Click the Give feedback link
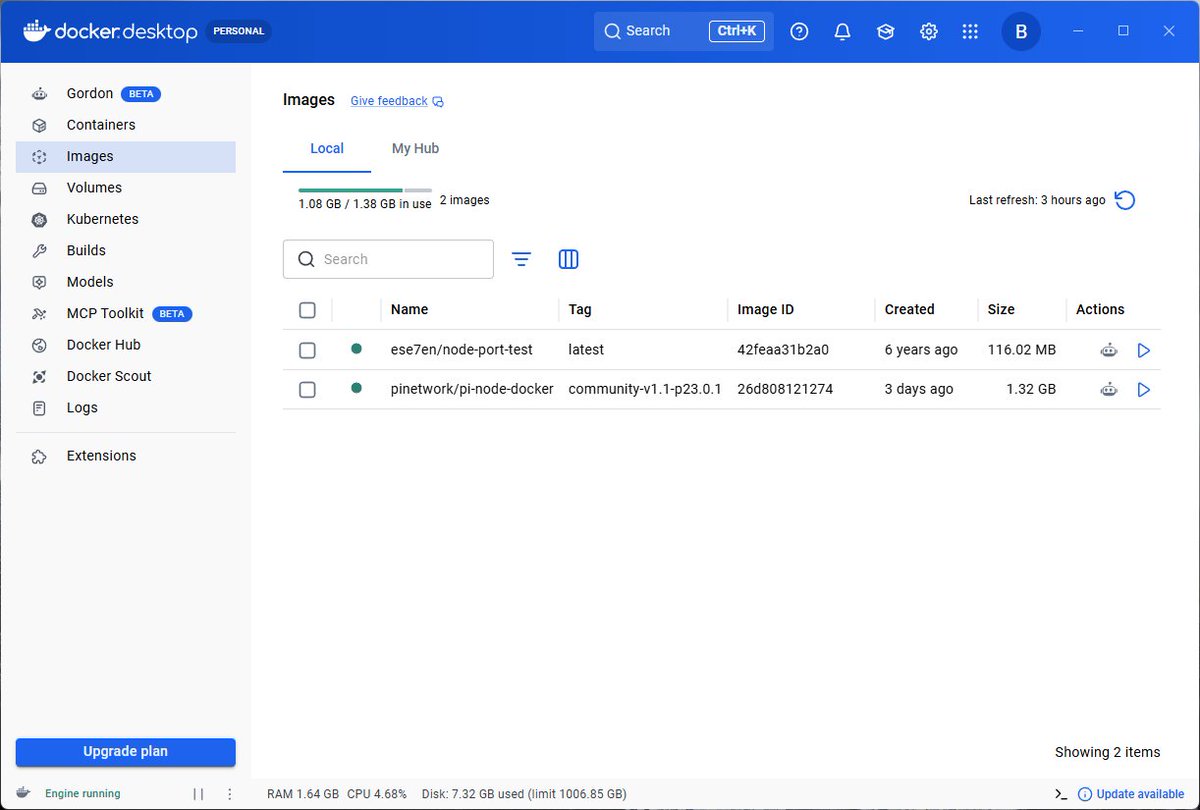Screen dimensions: 1200x810 coord(397,102)
